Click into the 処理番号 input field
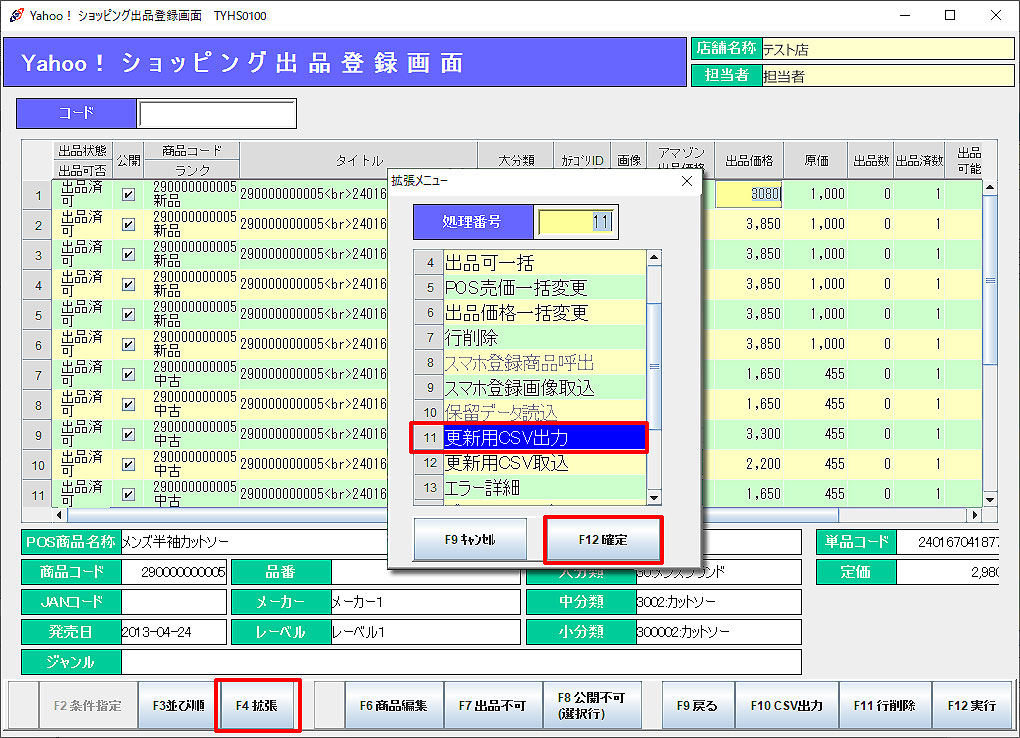1020x738 pixels. (576, 222)
